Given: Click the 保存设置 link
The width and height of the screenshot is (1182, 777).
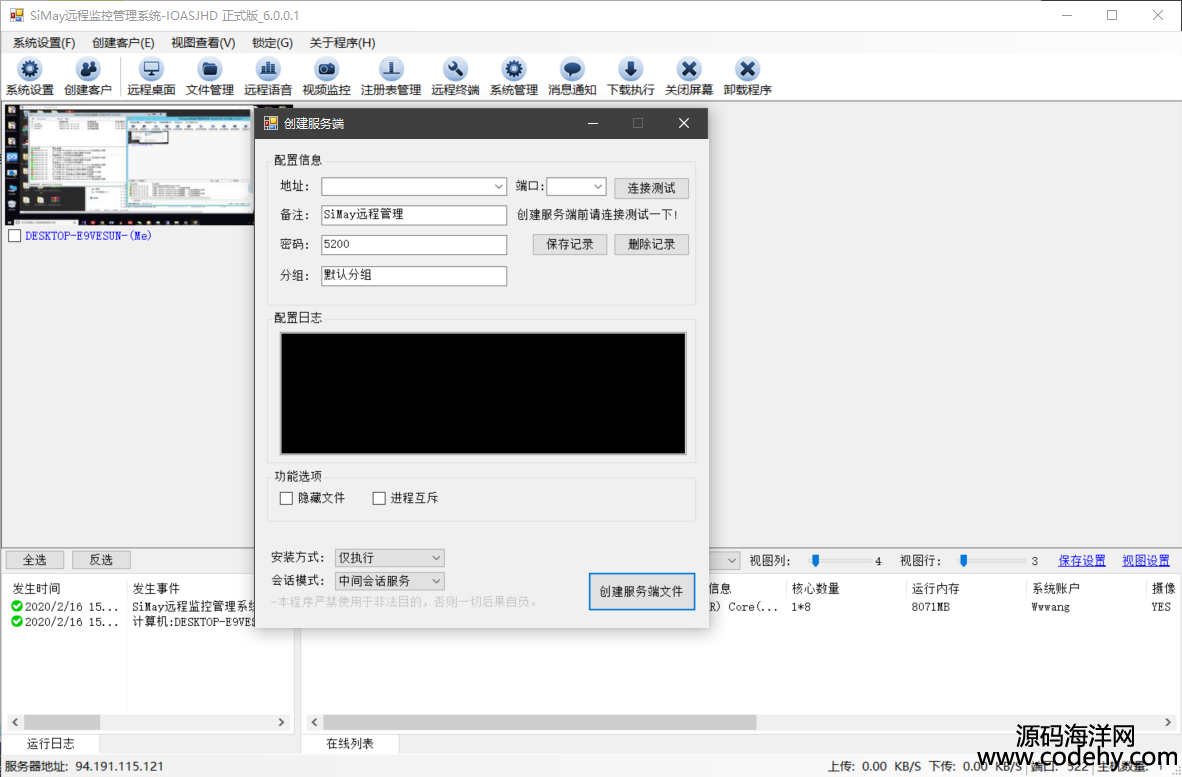Looking at the screenshot, I should click(1082, 561).
